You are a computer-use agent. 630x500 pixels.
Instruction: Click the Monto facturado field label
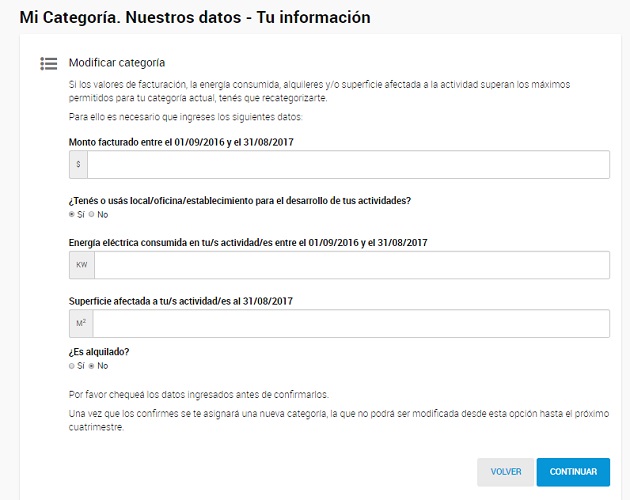click(x=180, y=142)
